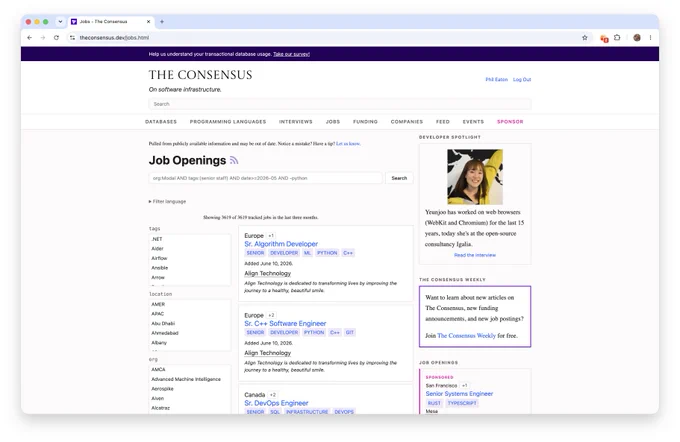This screenshot has height=442, width=680.
Task: Open the sponsored Senior Systems Engineer job
Action: (459, 394)
